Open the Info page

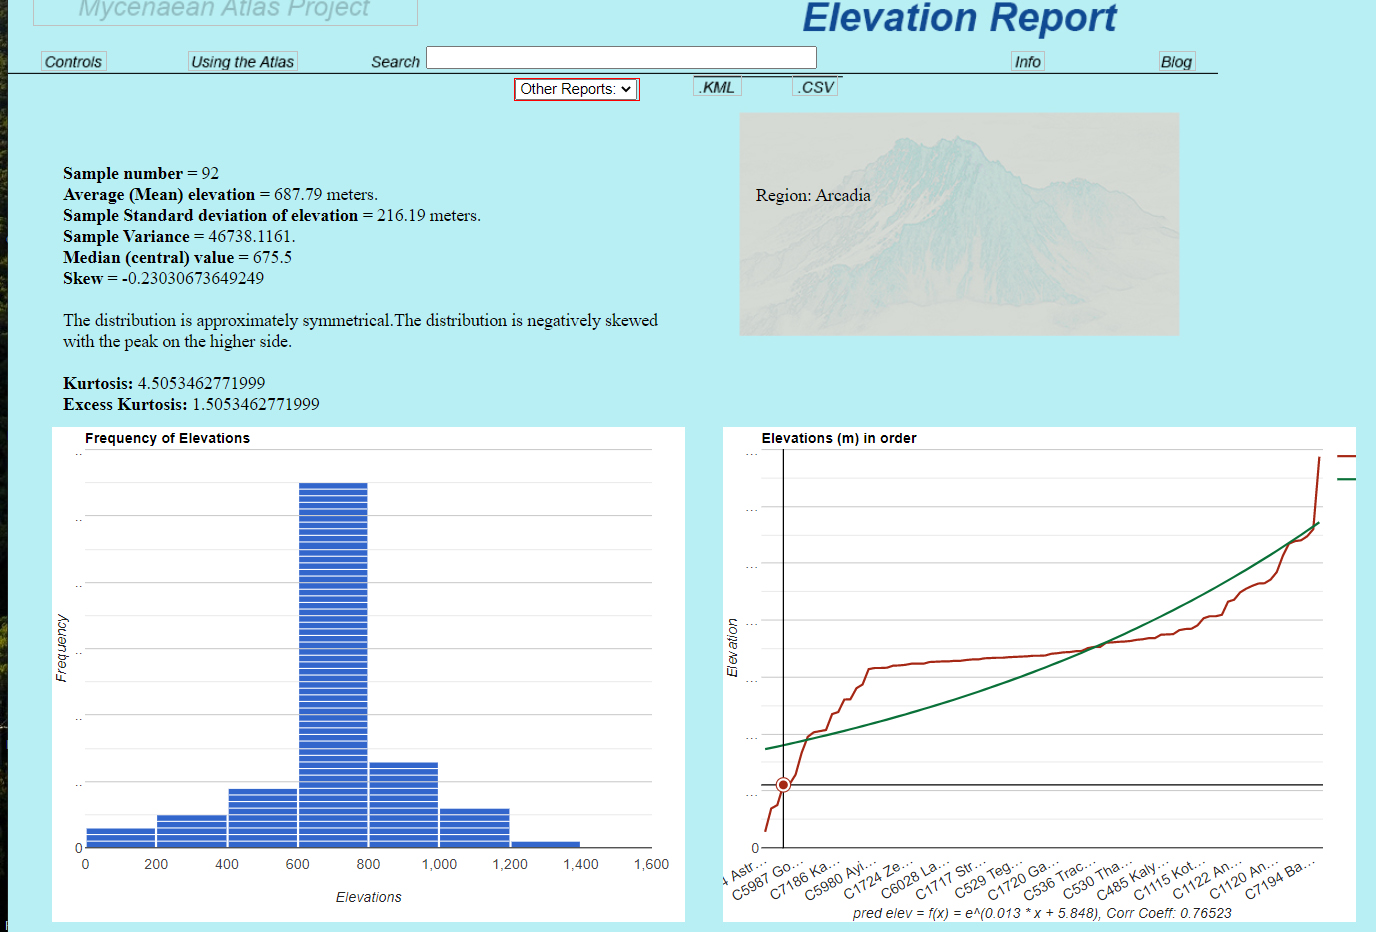pos(1027,62)
